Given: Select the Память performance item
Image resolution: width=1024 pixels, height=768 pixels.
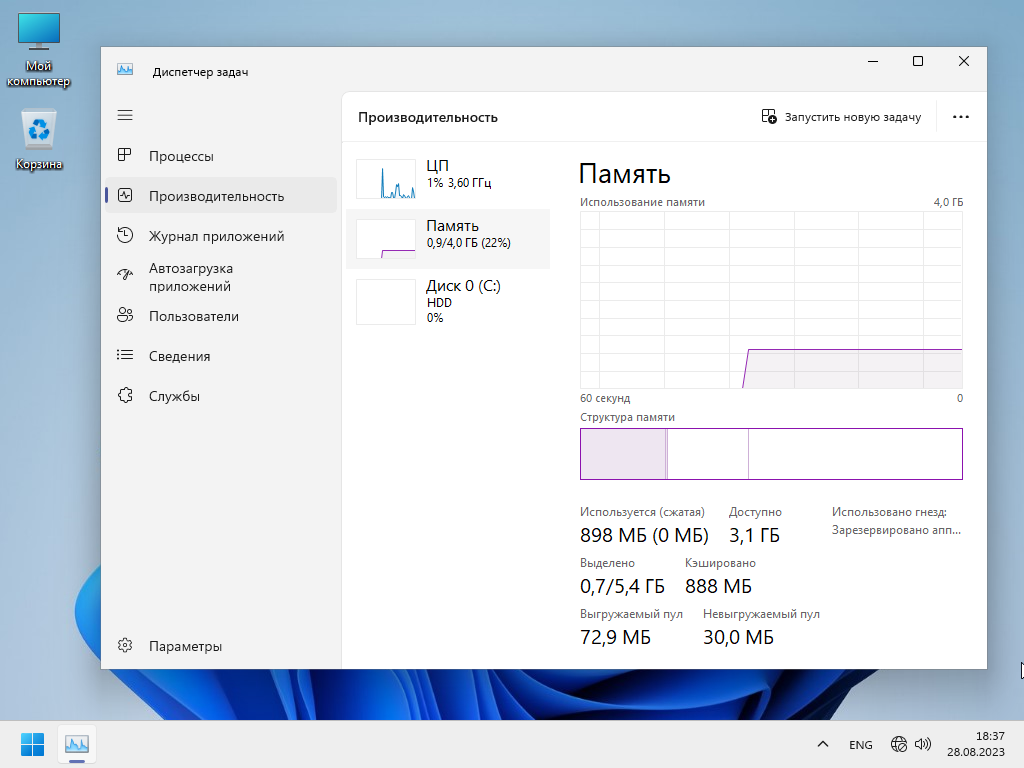Looking at the screenshot, I should [x=448, y=238].
